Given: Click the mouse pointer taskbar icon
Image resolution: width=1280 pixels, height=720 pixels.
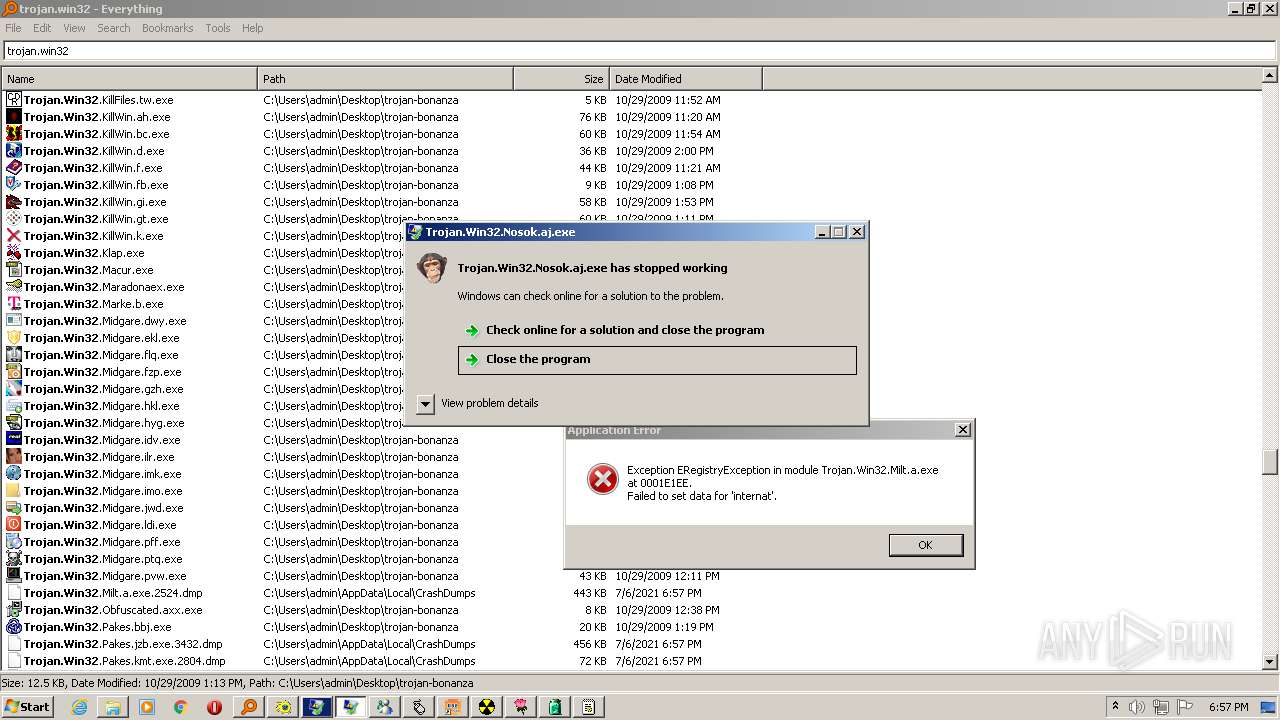Looking at the screenshot, I should tap(418, 707).
